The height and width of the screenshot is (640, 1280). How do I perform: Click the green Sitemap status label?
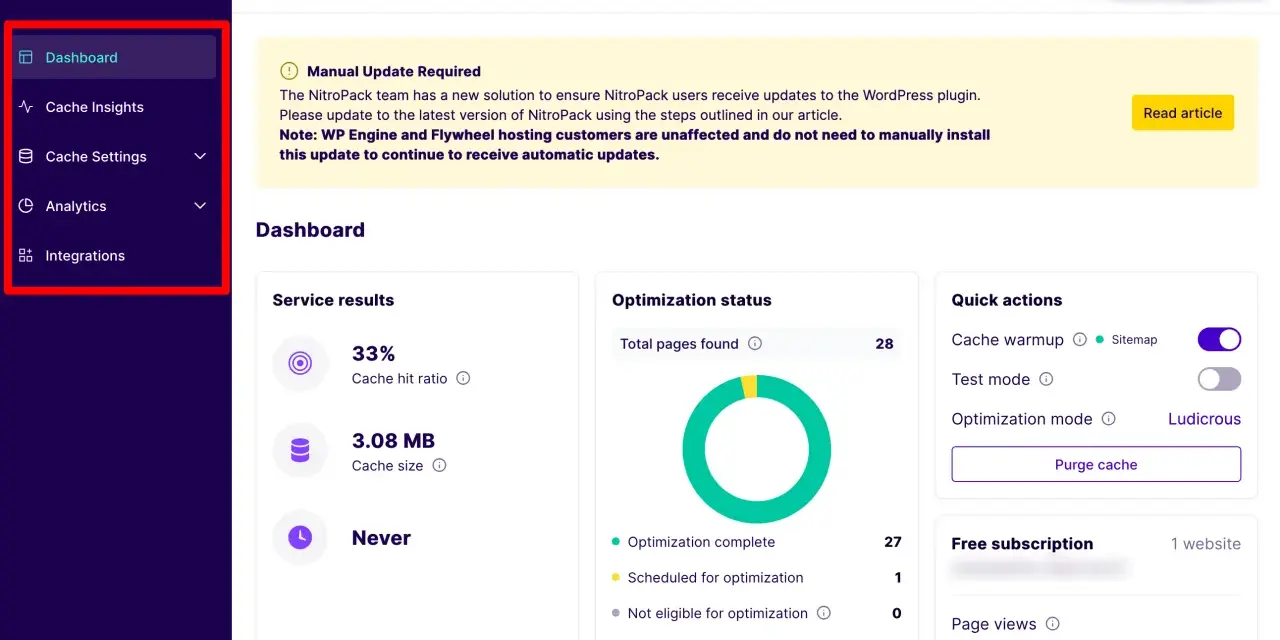tap(1134, 340)
